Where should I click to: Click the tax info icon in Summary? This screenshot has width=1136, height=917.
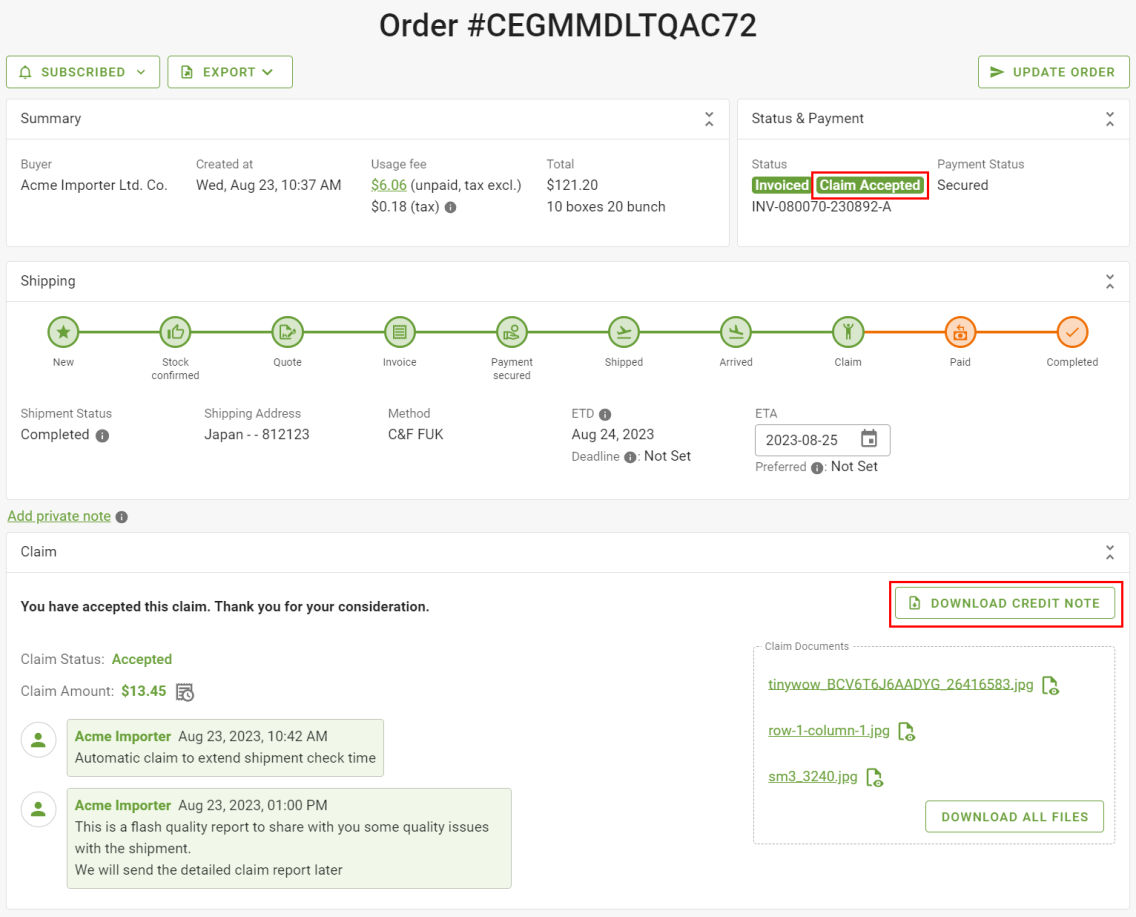pos(451,207)
